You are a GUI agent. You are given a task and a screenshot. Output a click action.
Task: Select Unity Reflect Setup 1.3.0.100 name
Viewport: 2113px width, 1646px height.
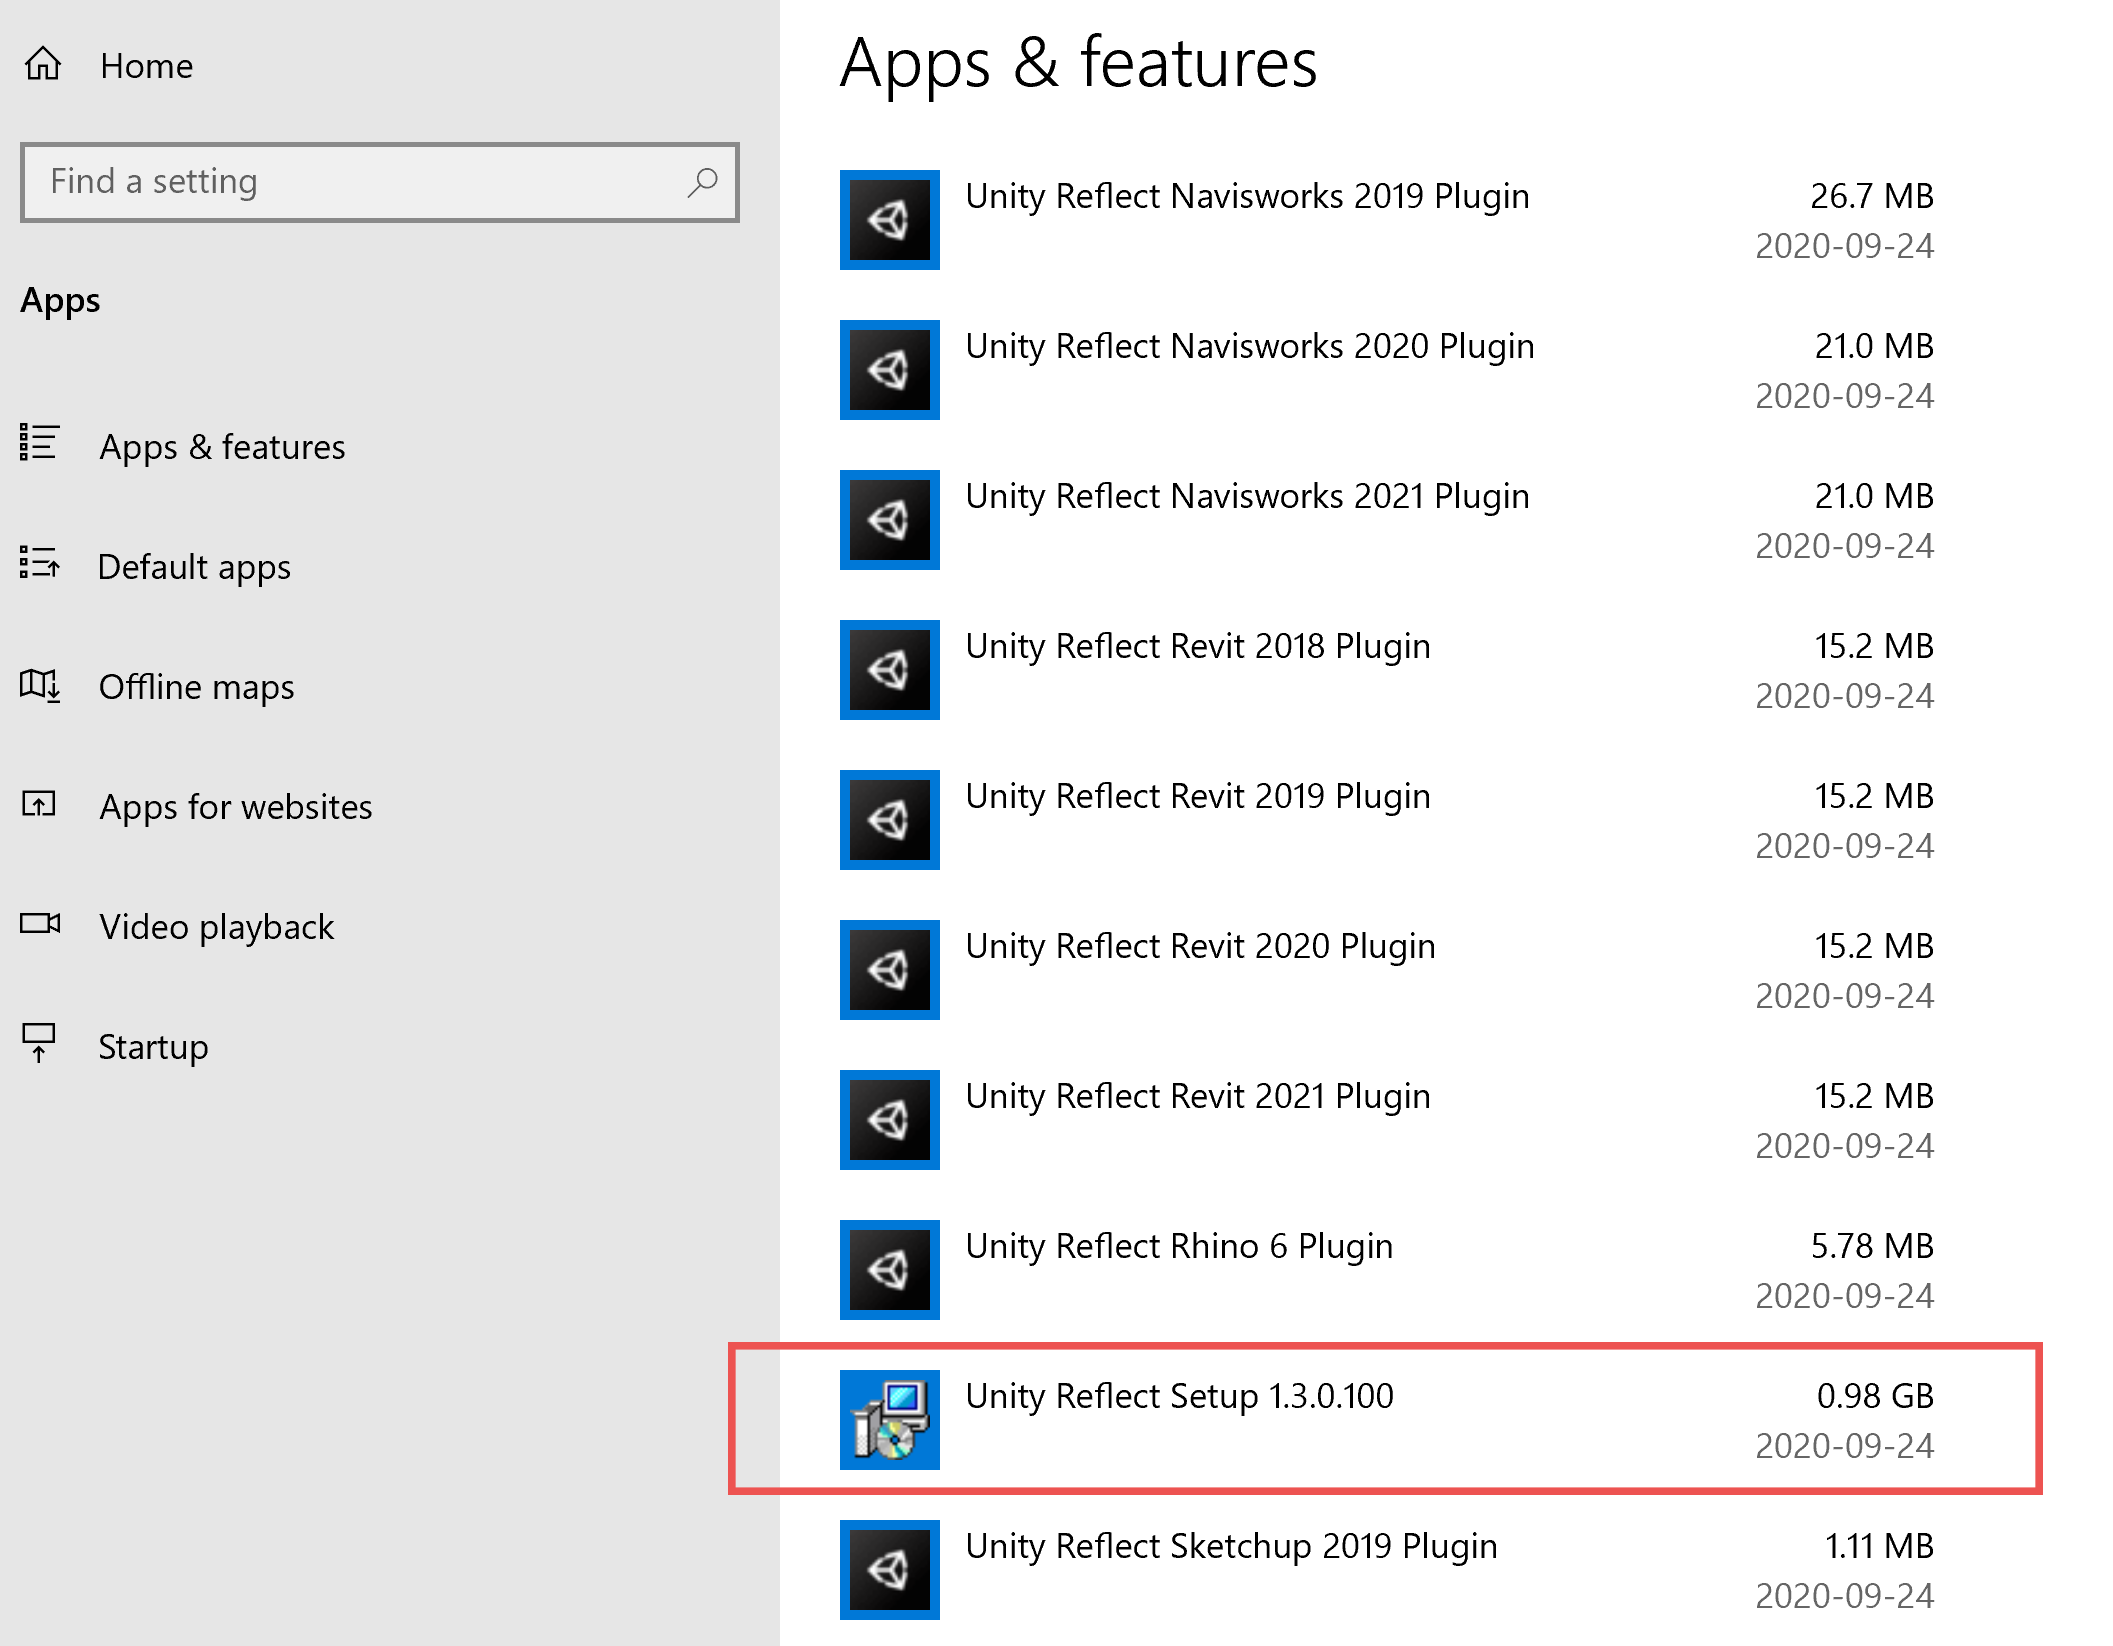[x=1179, y=1396]
